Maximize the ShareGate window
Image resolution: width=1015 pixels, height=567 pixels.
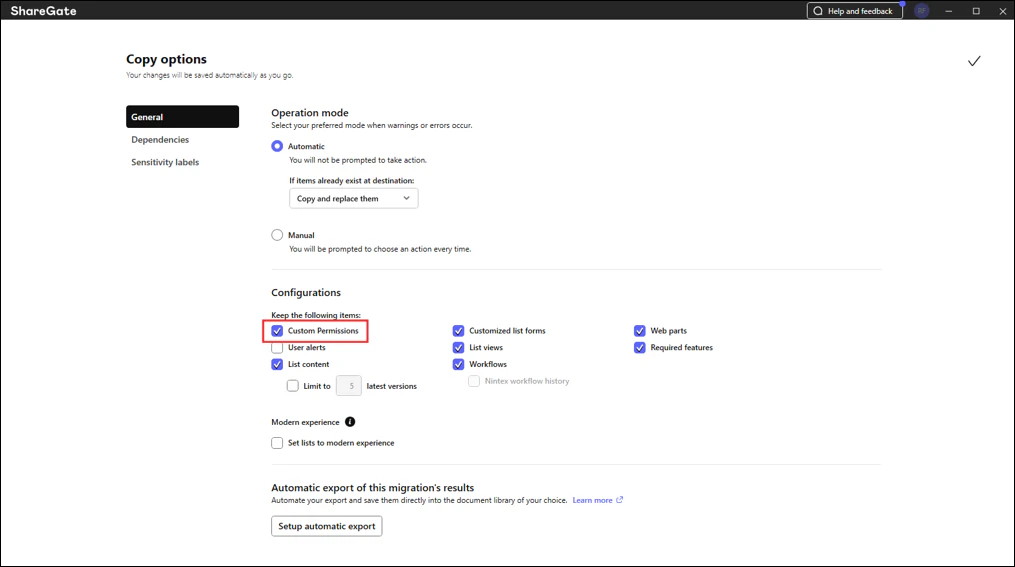(976, 11)
